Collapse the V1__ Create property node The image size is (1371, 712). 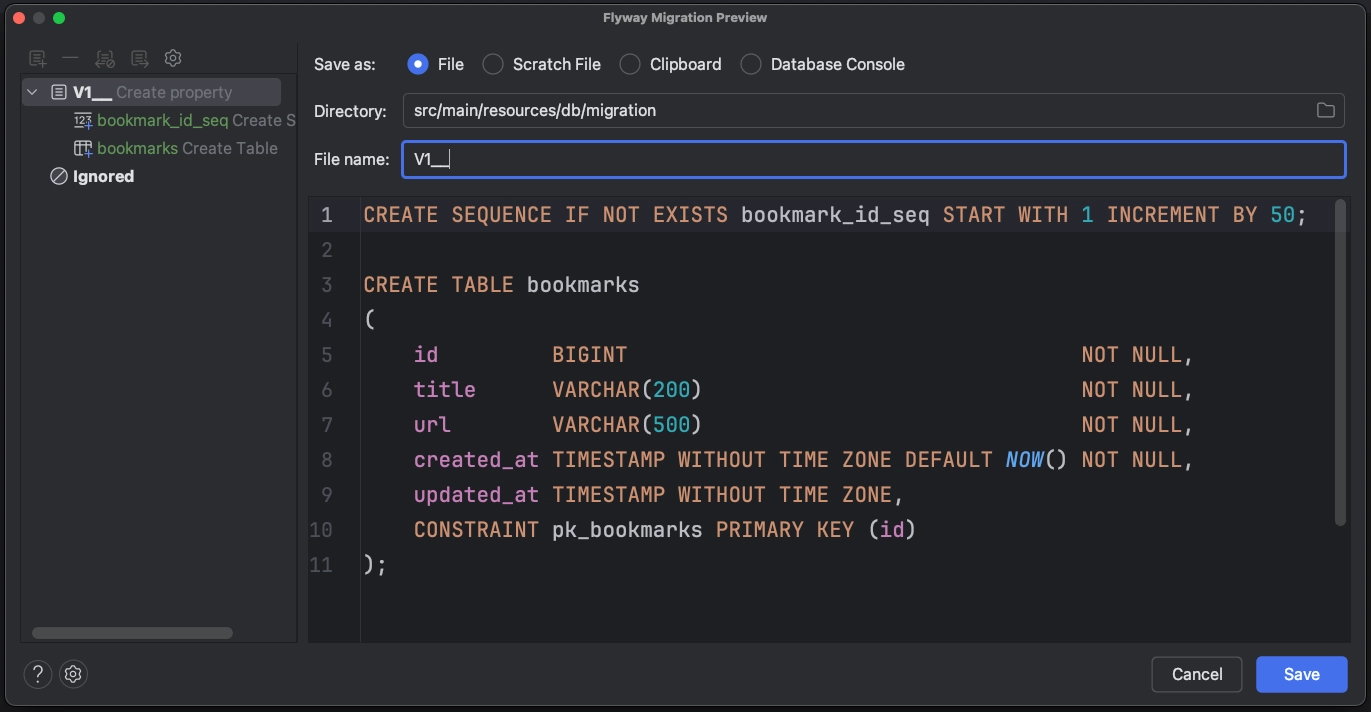pyautogui.click(x=30, y=91)
